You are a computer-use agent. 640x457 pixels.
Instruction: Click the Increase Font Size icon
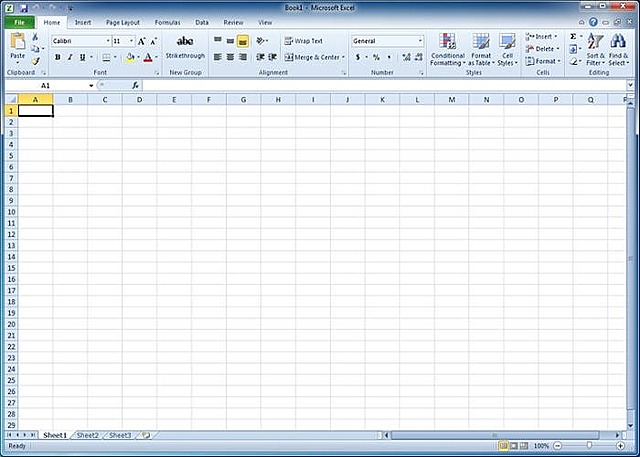coord(142,41)
